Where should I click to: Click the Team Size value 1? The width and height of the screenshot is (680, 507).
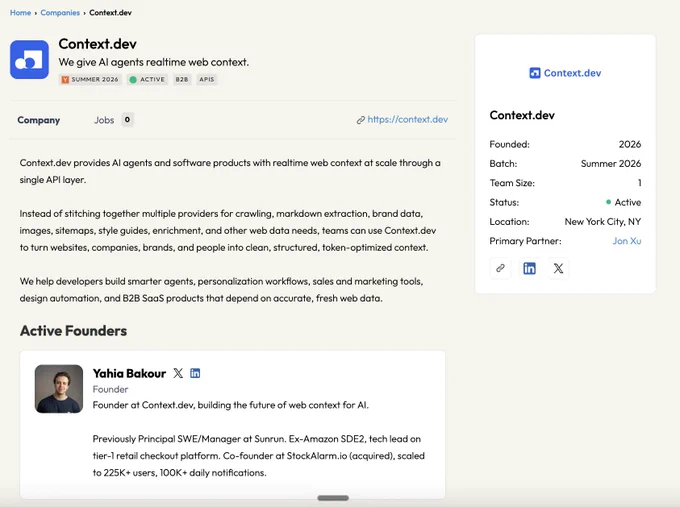click(639, 183)
